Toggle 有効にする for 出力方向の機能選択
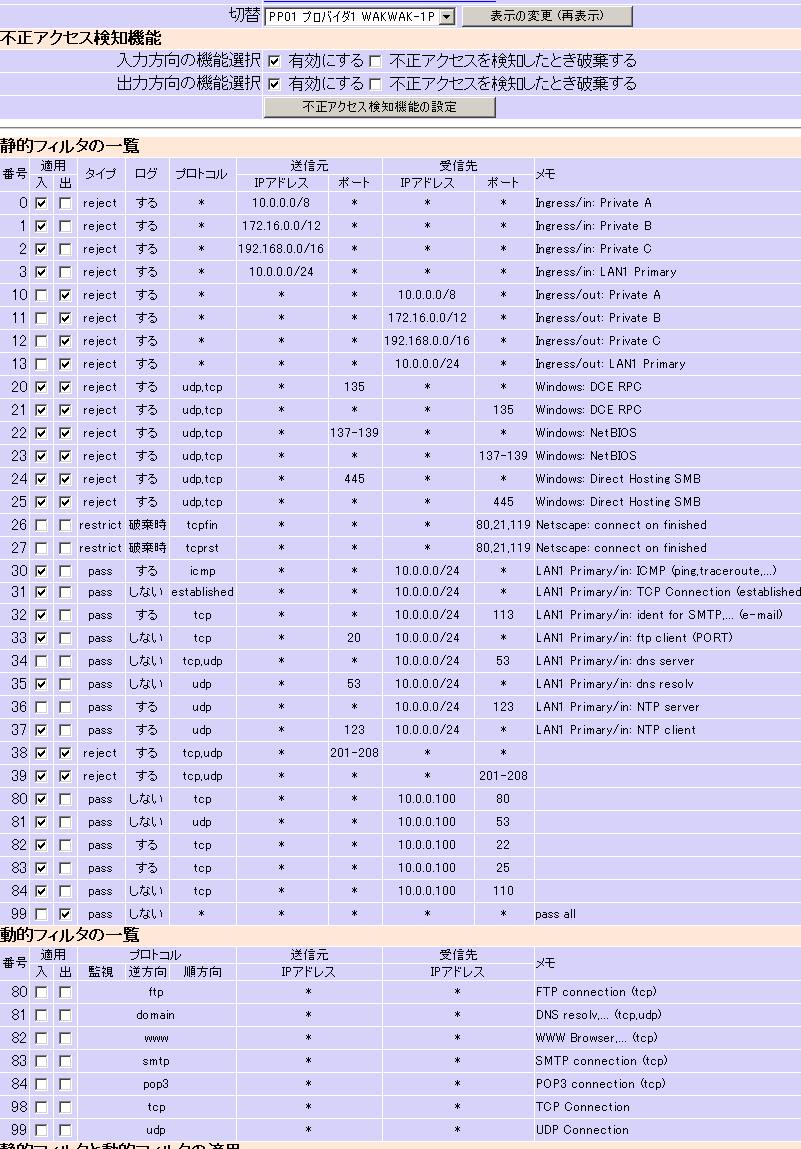Screen dimensions: 801x1149 [274, 84]
